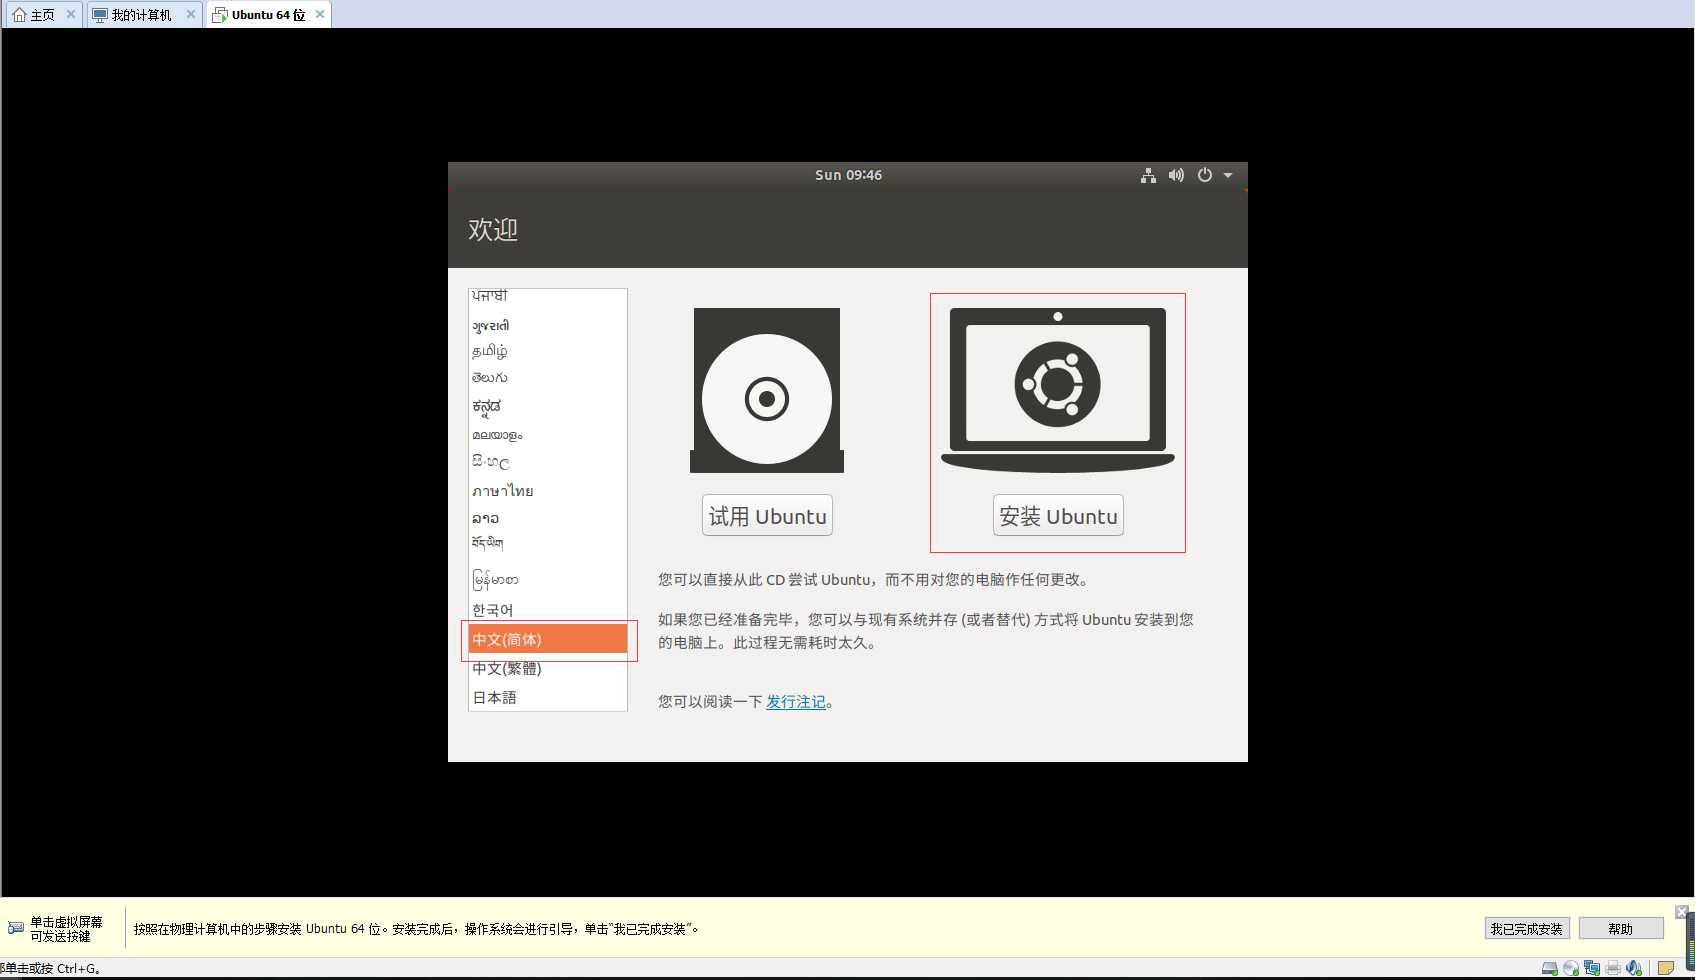Image resolution: width=1695 pixels, height=980 pixels.
Task: Select the Burmese language entry
Action: [548, 579]
